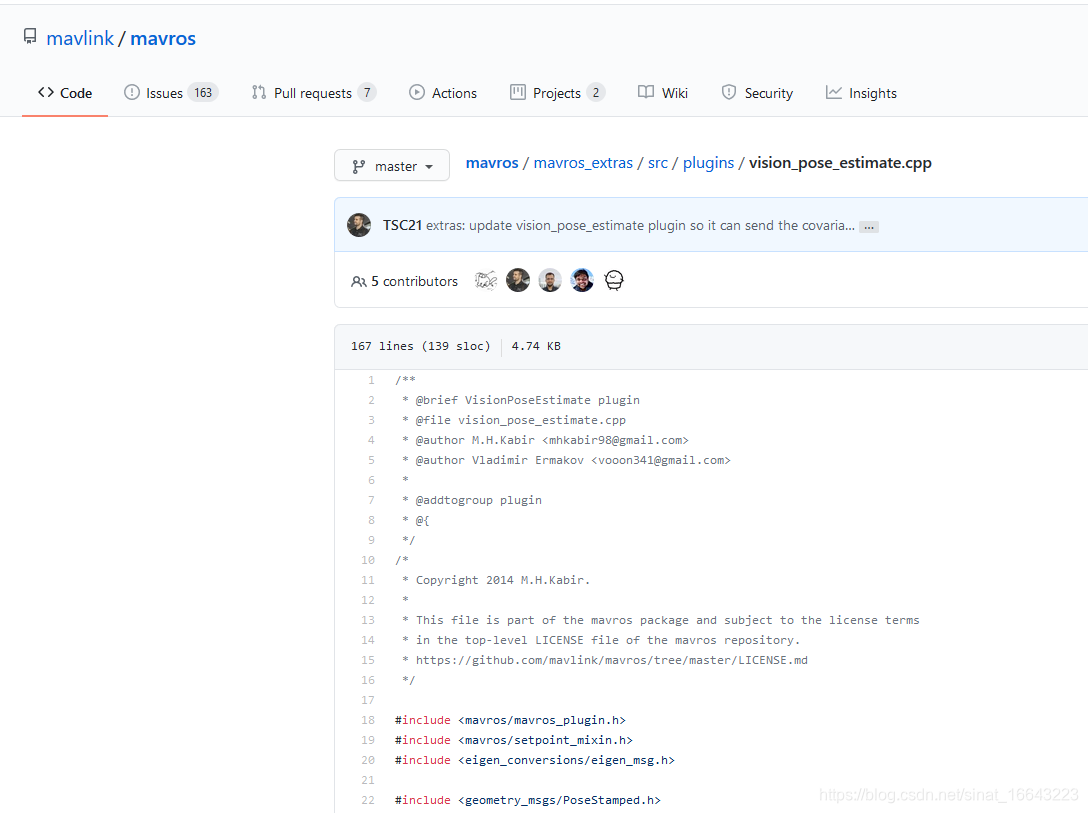Select line number 1 in code
Screen dimensions: 1088x813
371,380
